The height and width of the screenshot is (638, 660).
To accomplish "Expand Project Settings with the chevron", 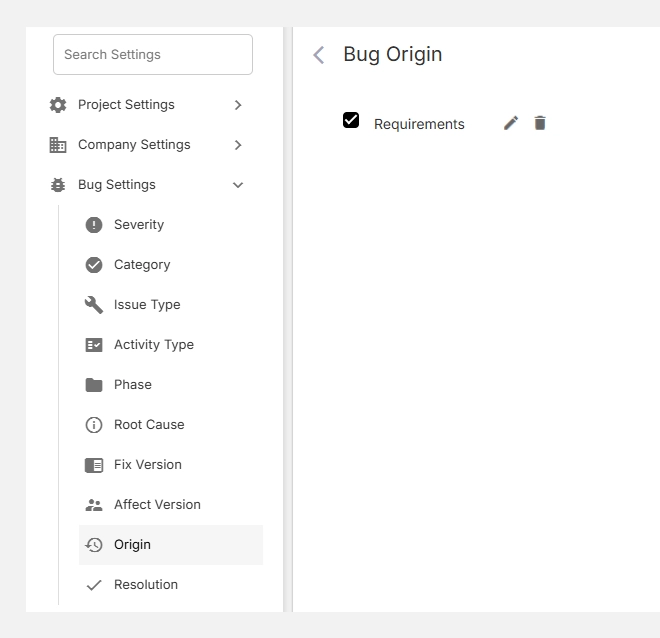I will click(x=238, y=105).
